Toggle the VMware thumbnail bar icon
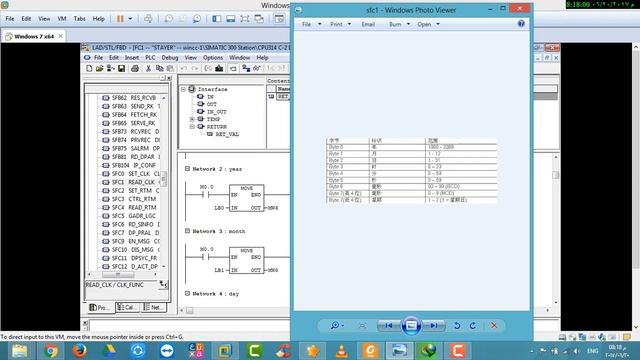640x360 pixels. pyautogui.click(x=231, y=19)
